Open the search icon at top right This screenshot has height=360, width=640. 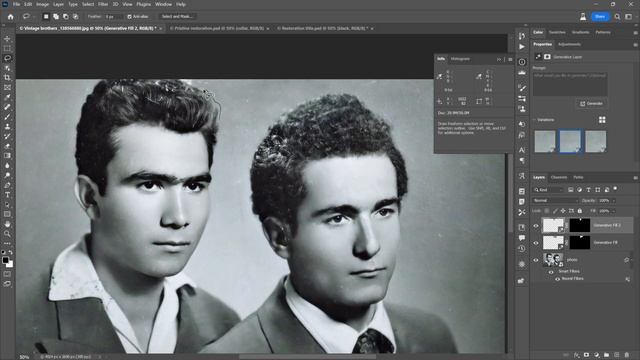[618, 17]
